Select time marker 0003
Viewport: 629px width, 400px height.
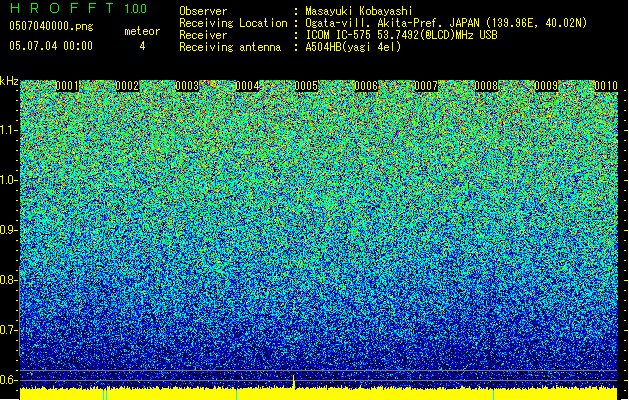tap(187, 86)
